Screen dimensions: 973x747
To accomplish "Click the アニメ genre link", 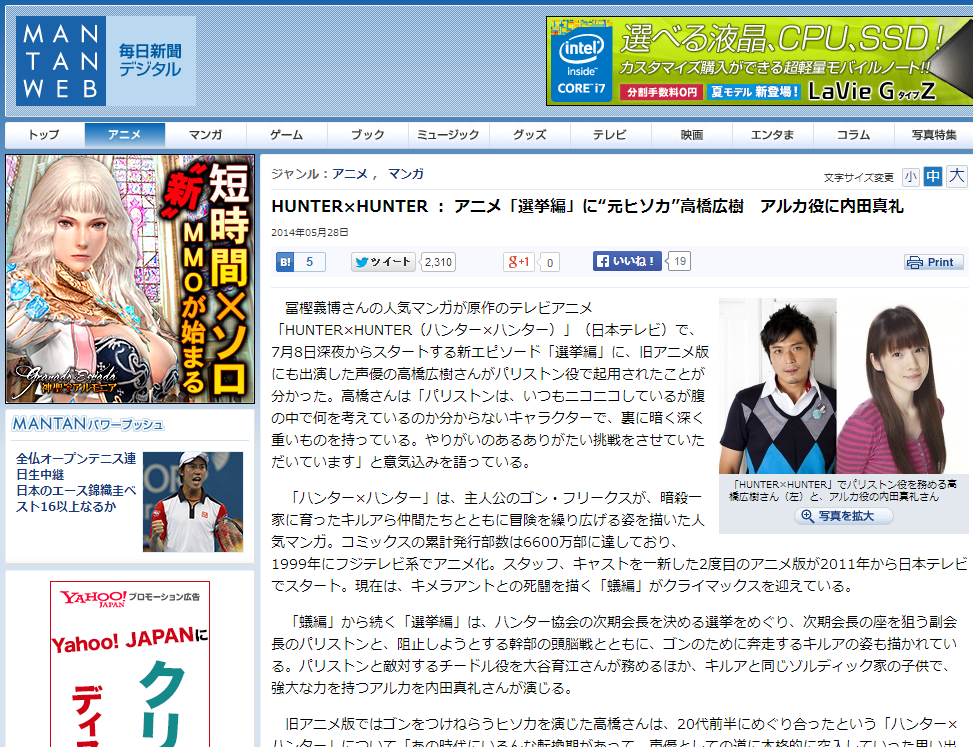I will (x=350, y=174).
